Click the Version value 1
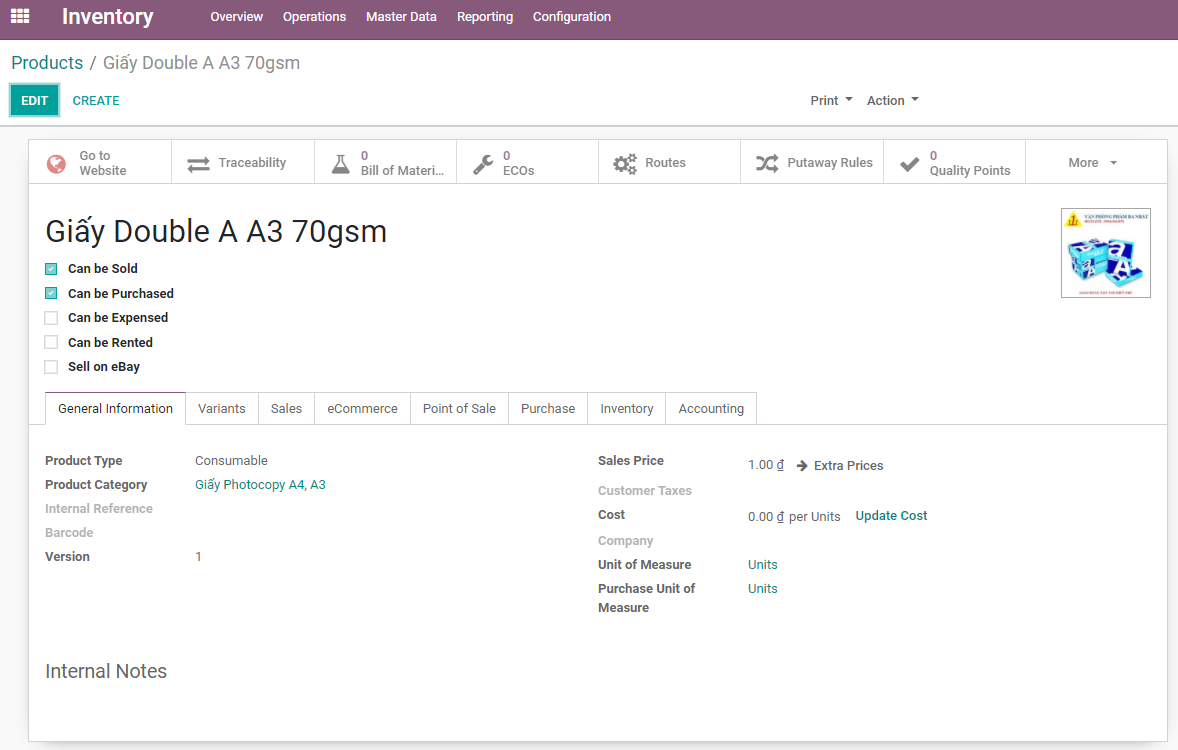 pos(198,557)
